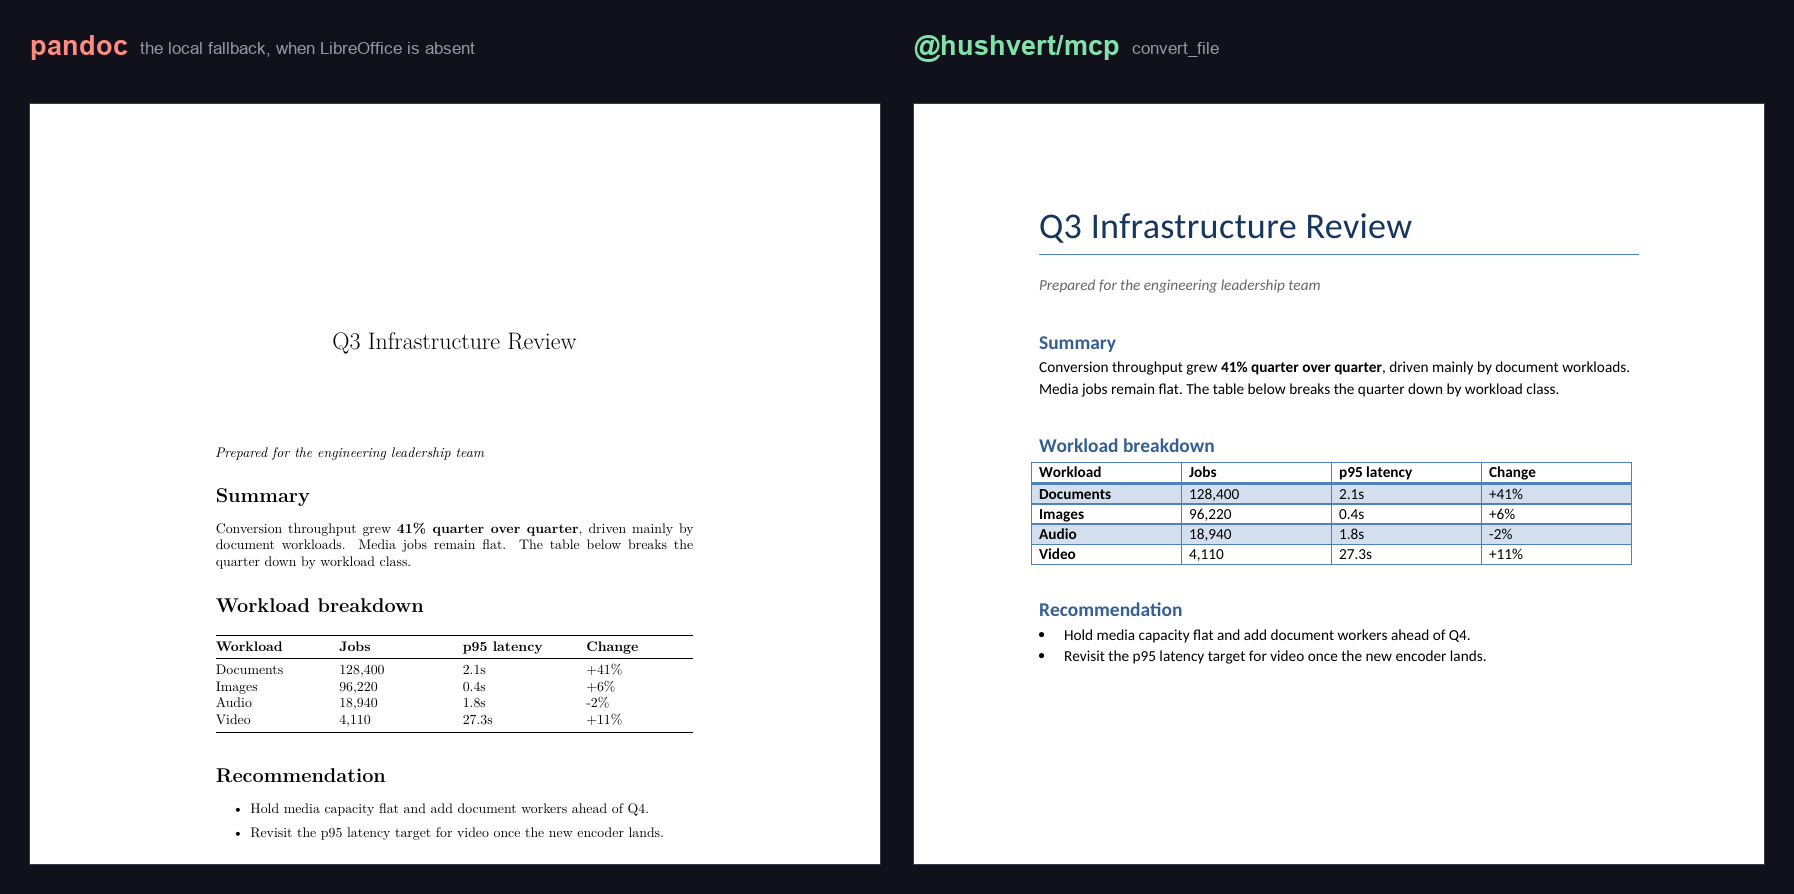
Task: Click '18,940' cell in hushvert table
Action: coord(1256,534)
